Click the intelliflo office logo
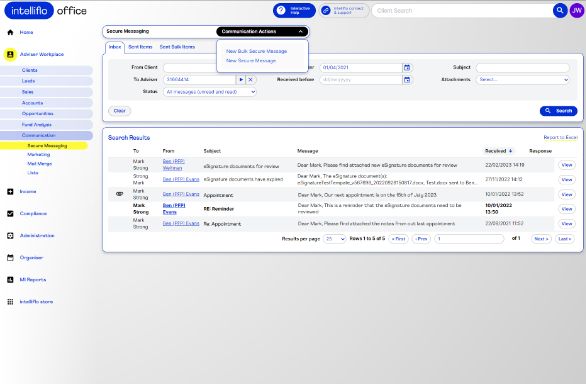 (x=45, y=10)
